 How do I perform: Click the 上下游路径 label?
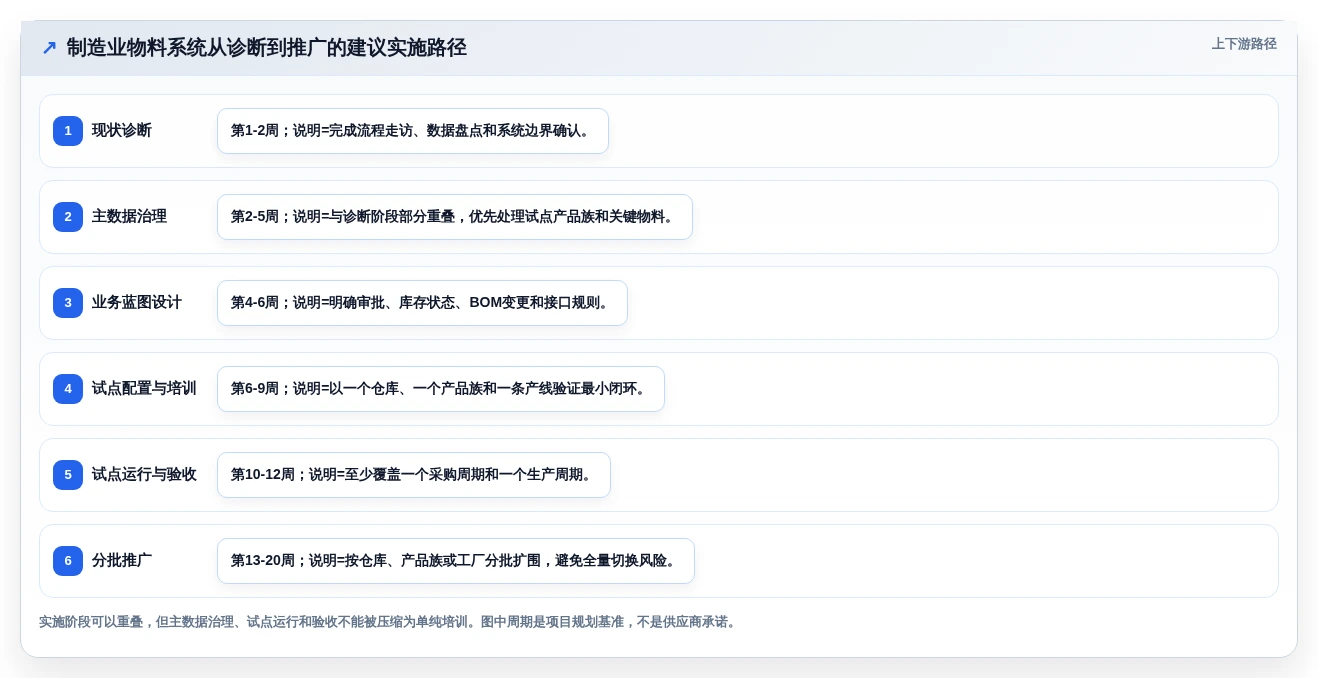[x=1244, y=44]
